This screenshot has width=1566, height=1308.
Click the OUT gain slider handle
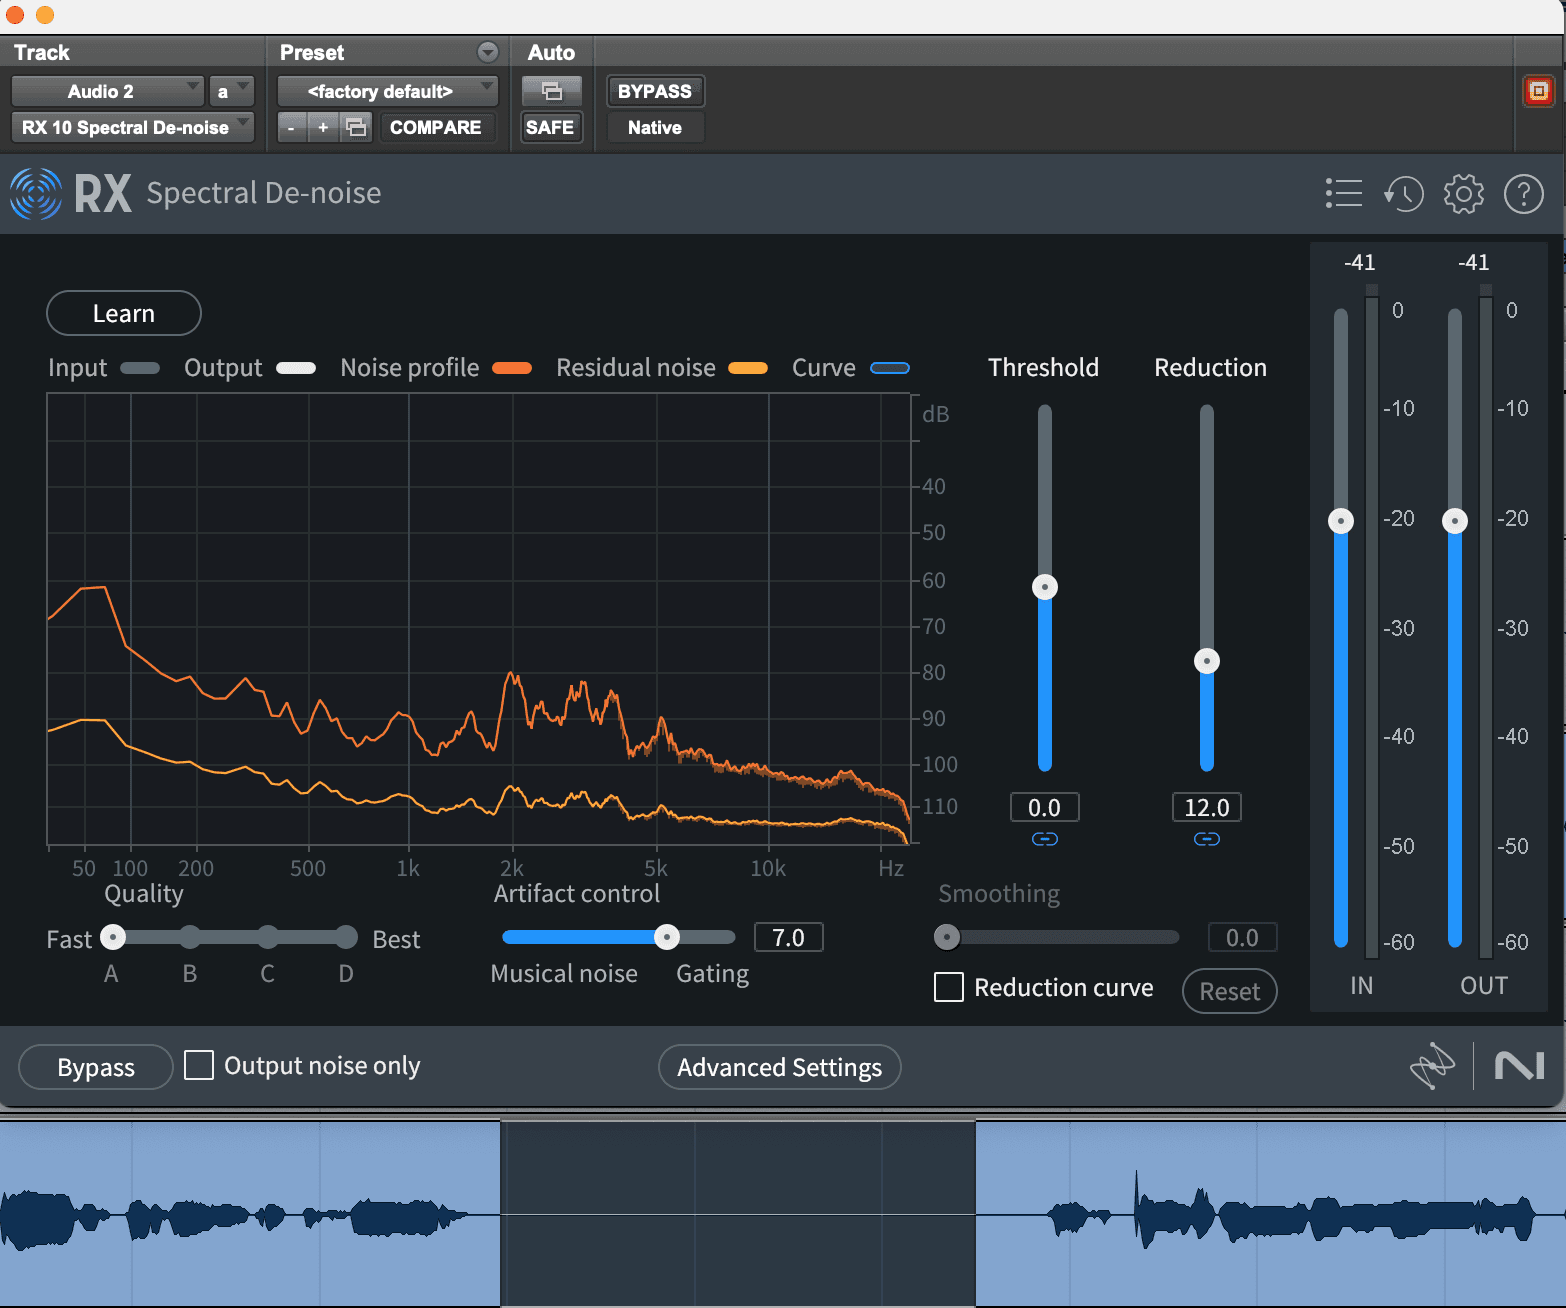pyautogui.click(x=1455, y=521)
